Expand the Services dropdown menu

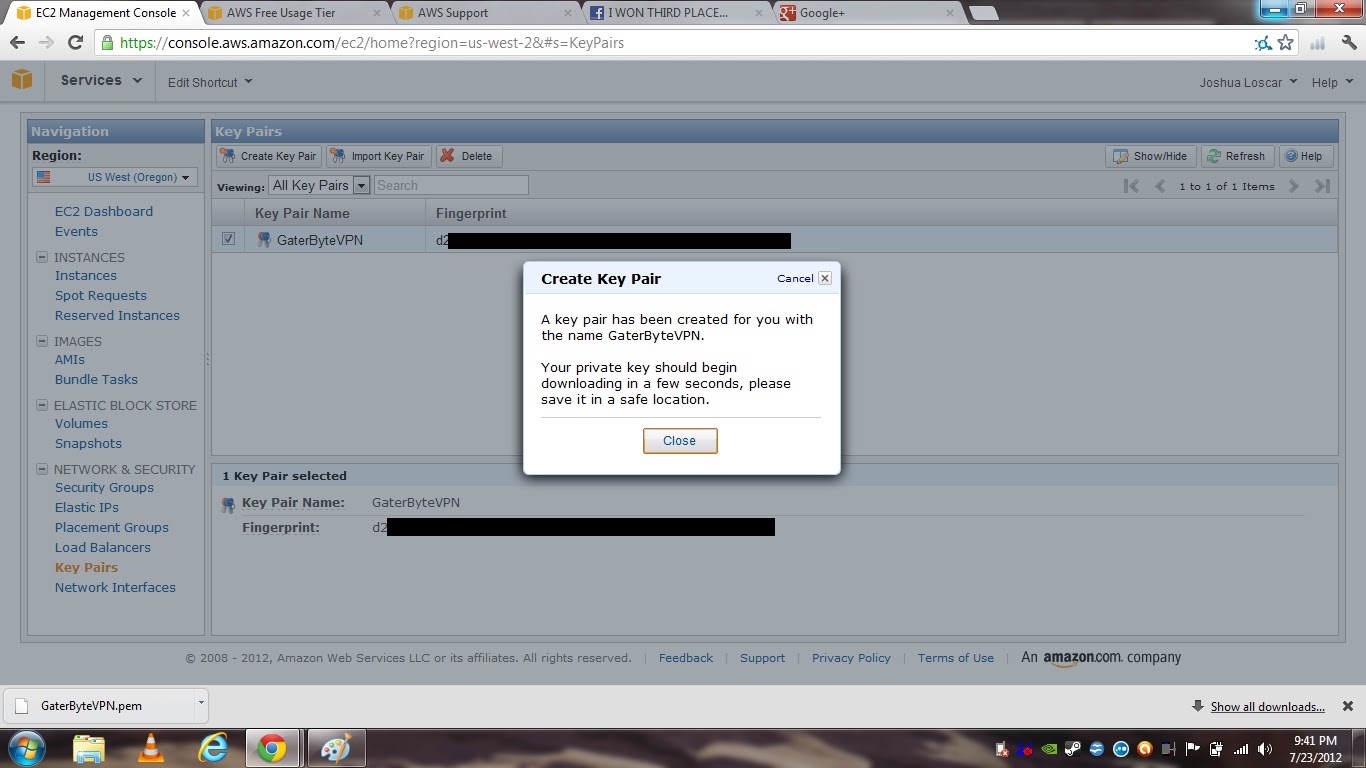[x=100, y=80]
